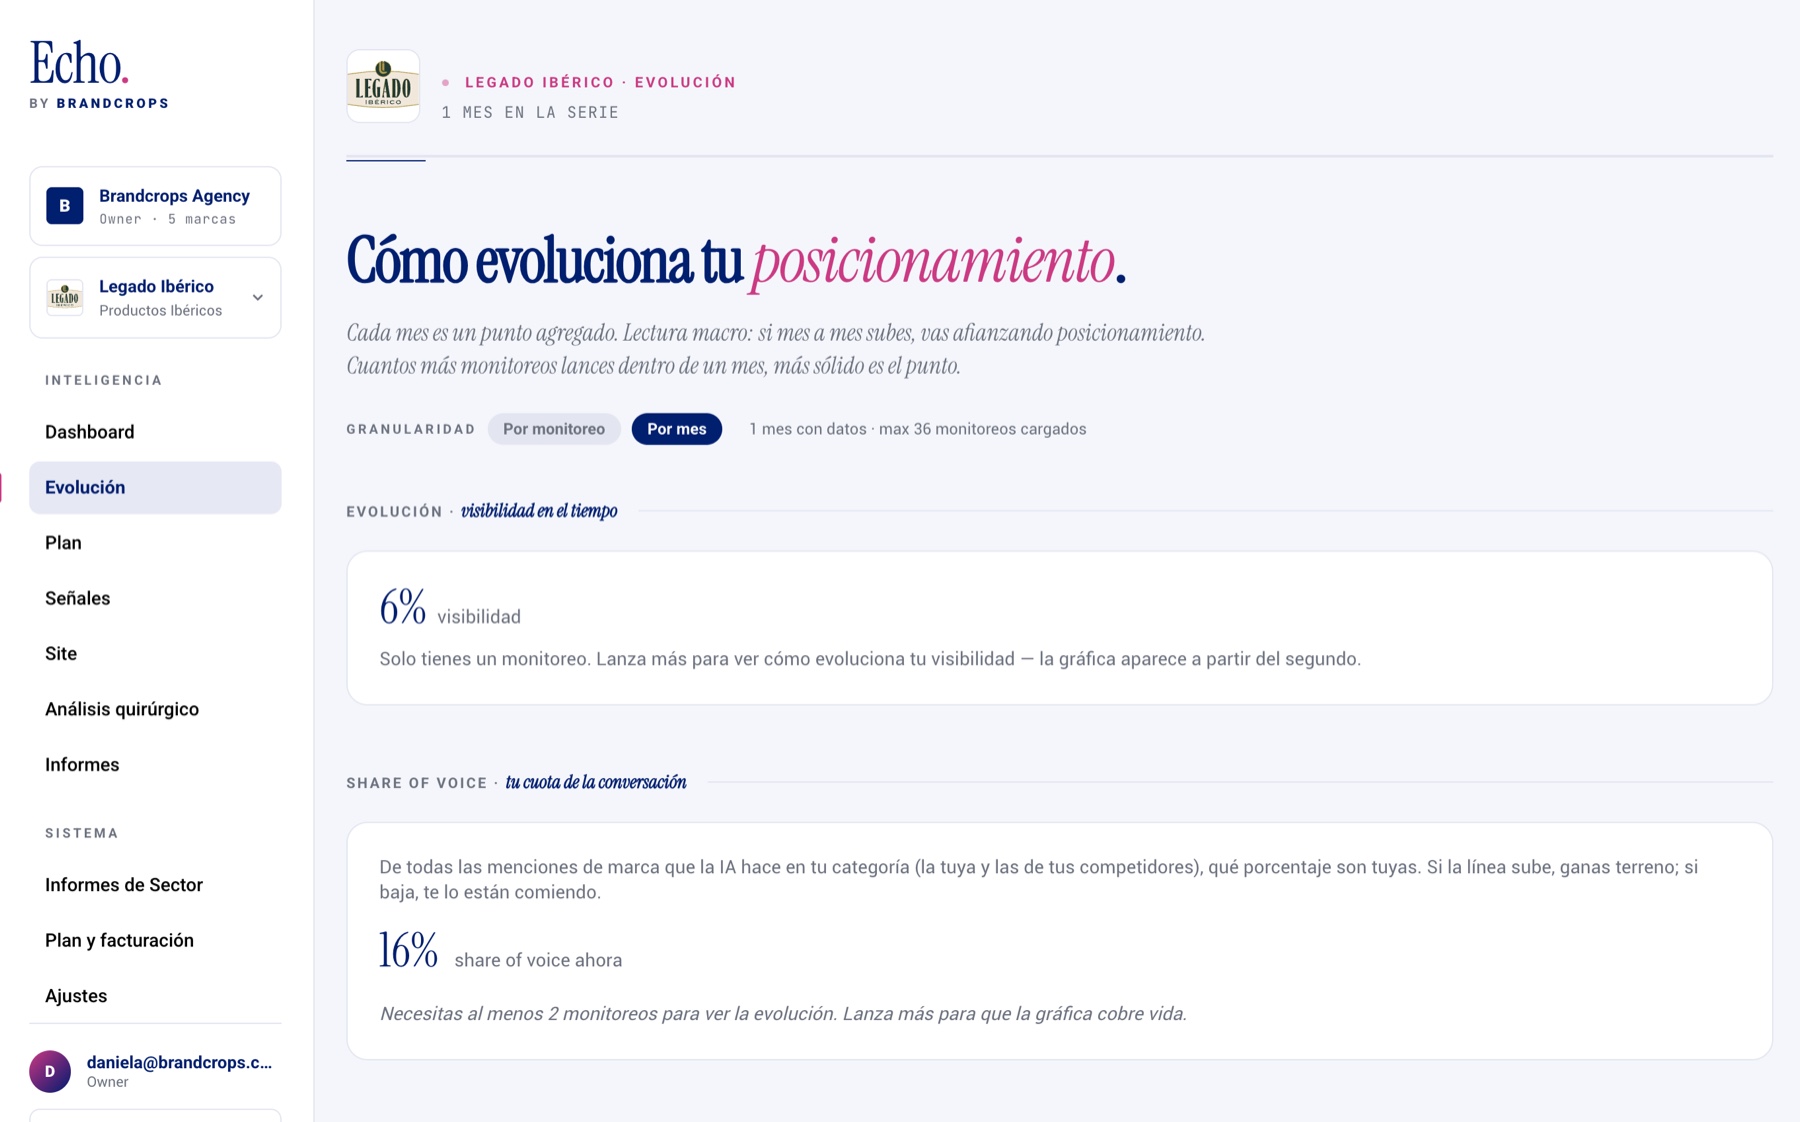Click the 'Necesitas al menos 2 monitoreos' note
This screenshot has width=1800, height=1122.
(783, 1014)
